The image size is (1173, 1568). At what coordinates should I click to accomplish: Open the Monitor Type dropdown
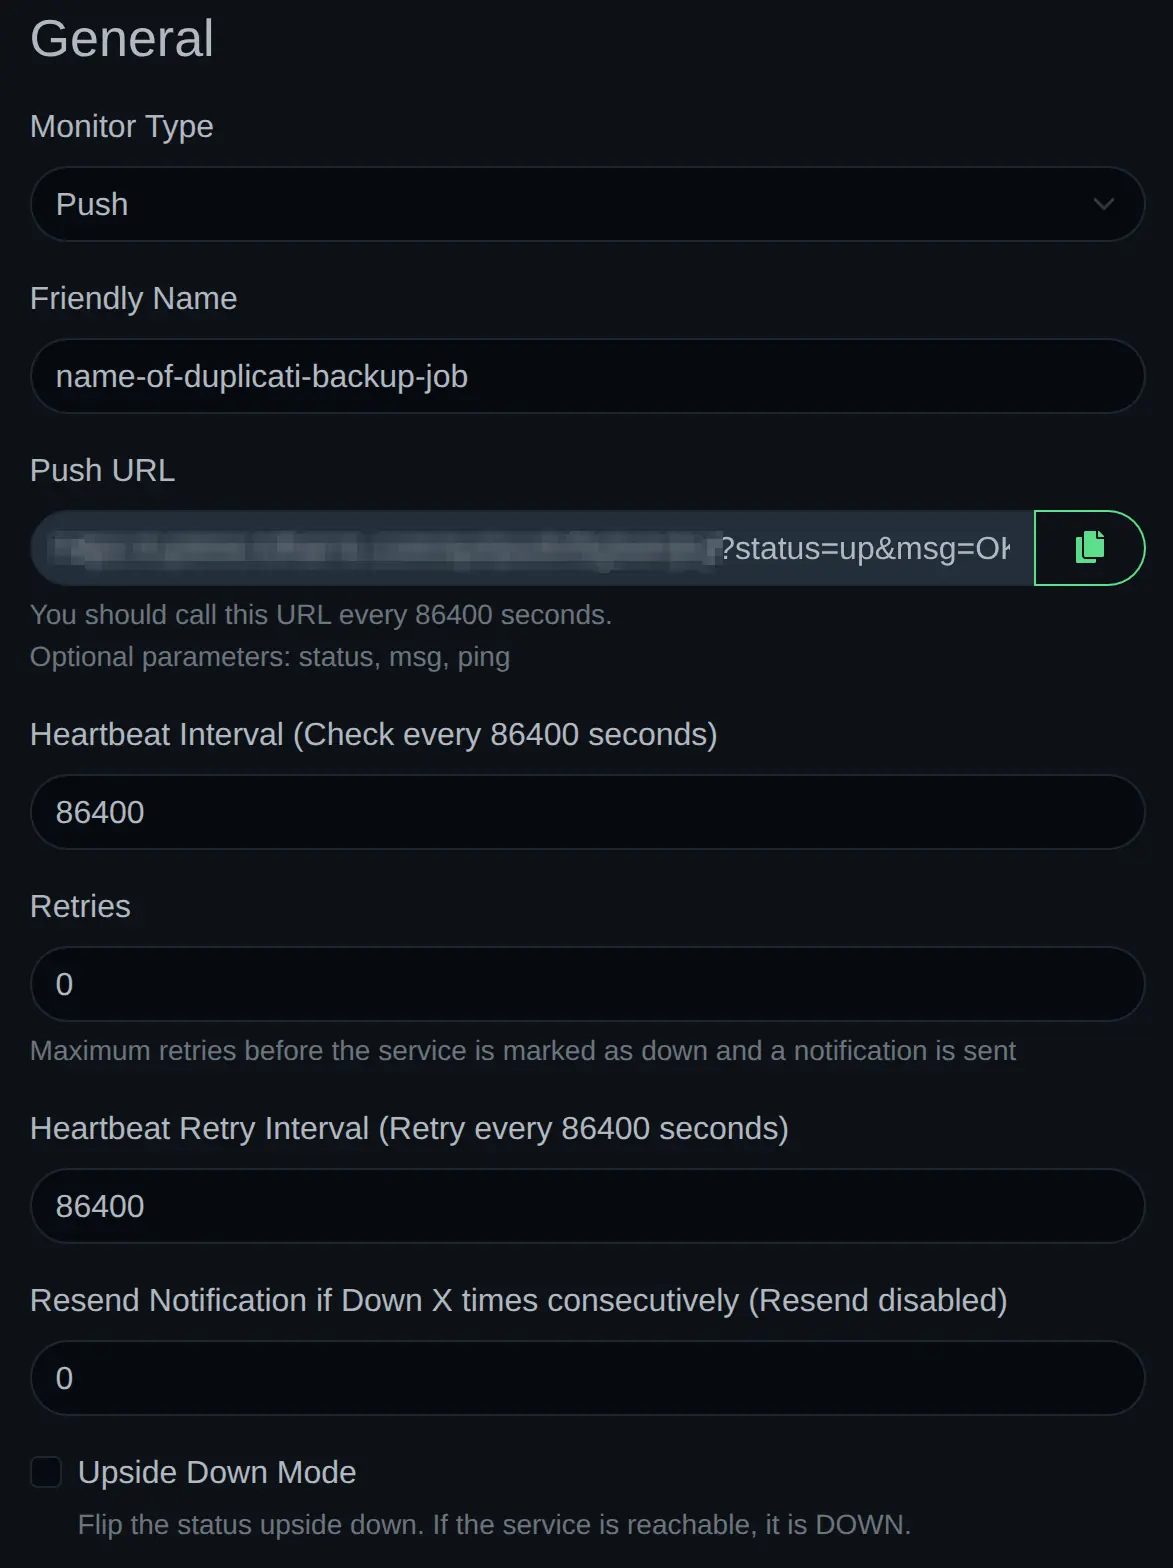coord(587,204)
